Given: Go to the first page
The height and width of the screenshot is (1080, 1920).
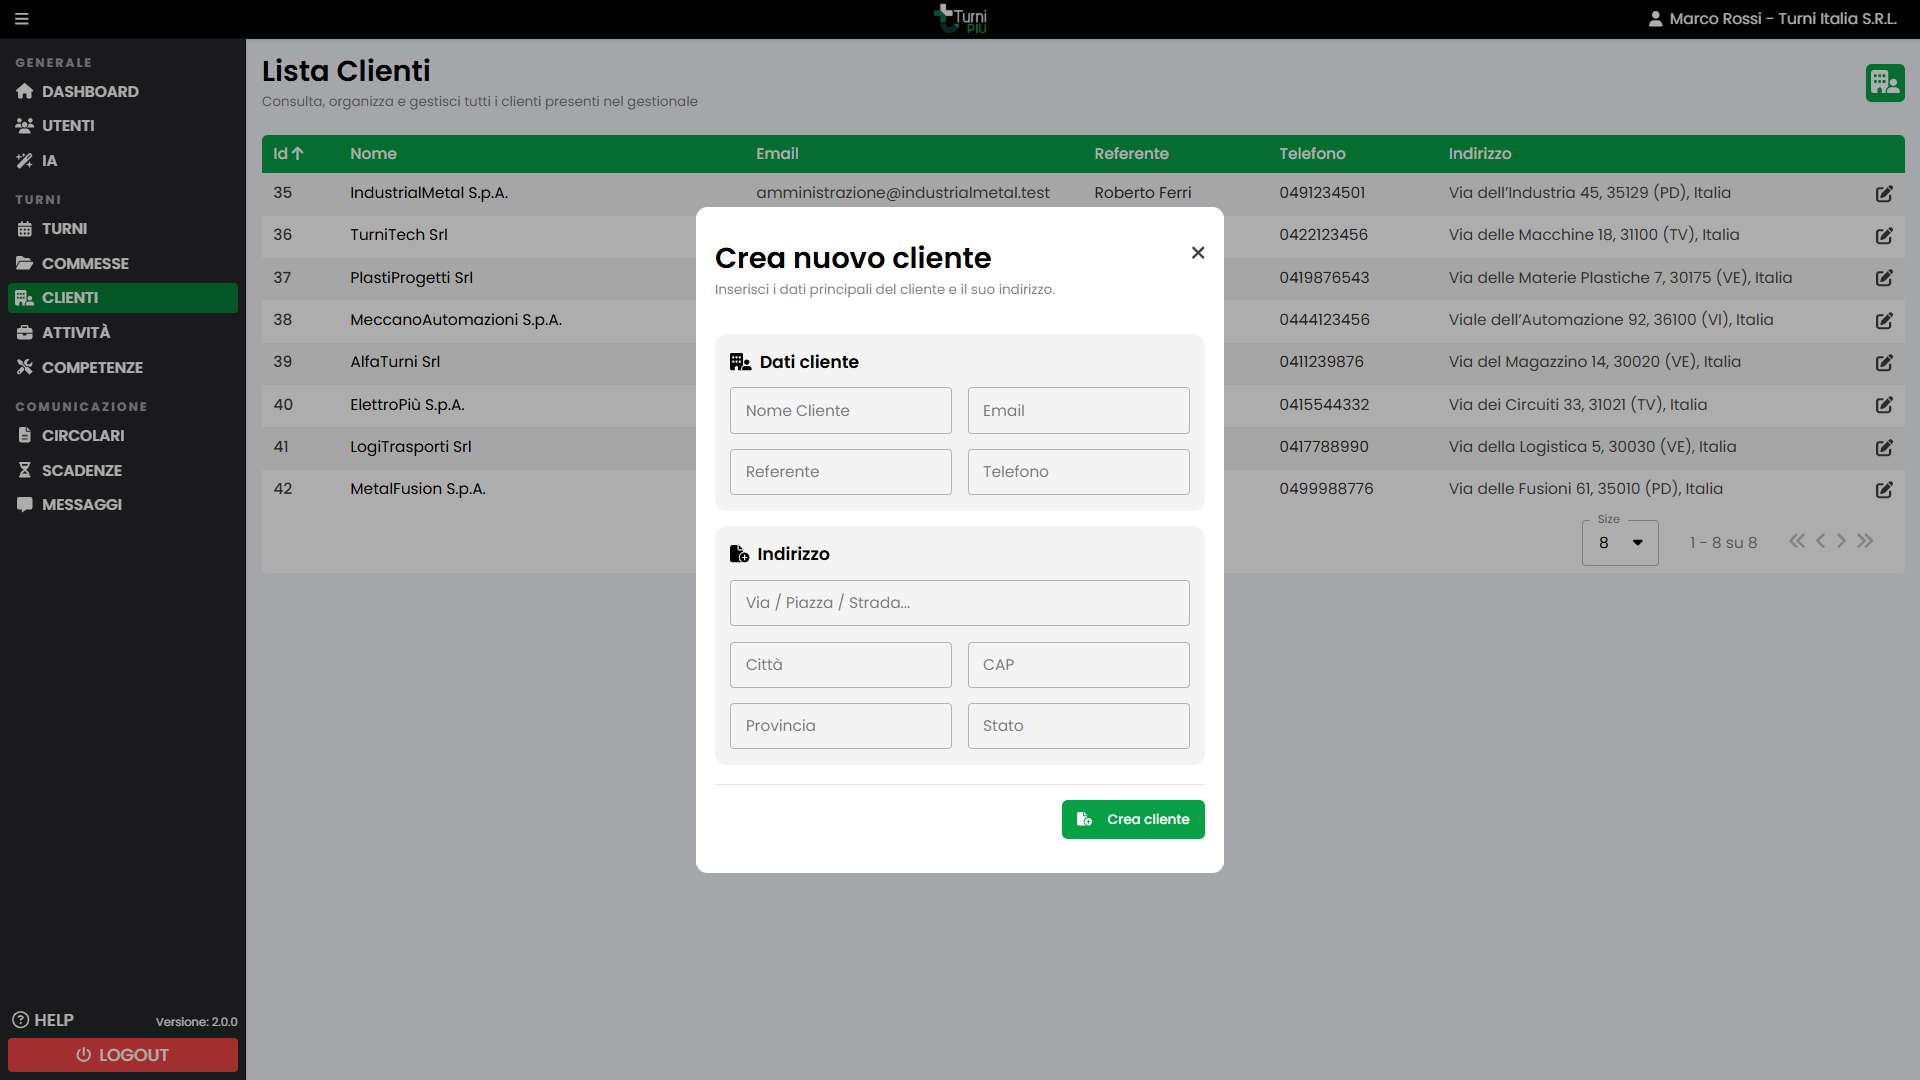Looking at the screenshot, I should (1797, 541).
